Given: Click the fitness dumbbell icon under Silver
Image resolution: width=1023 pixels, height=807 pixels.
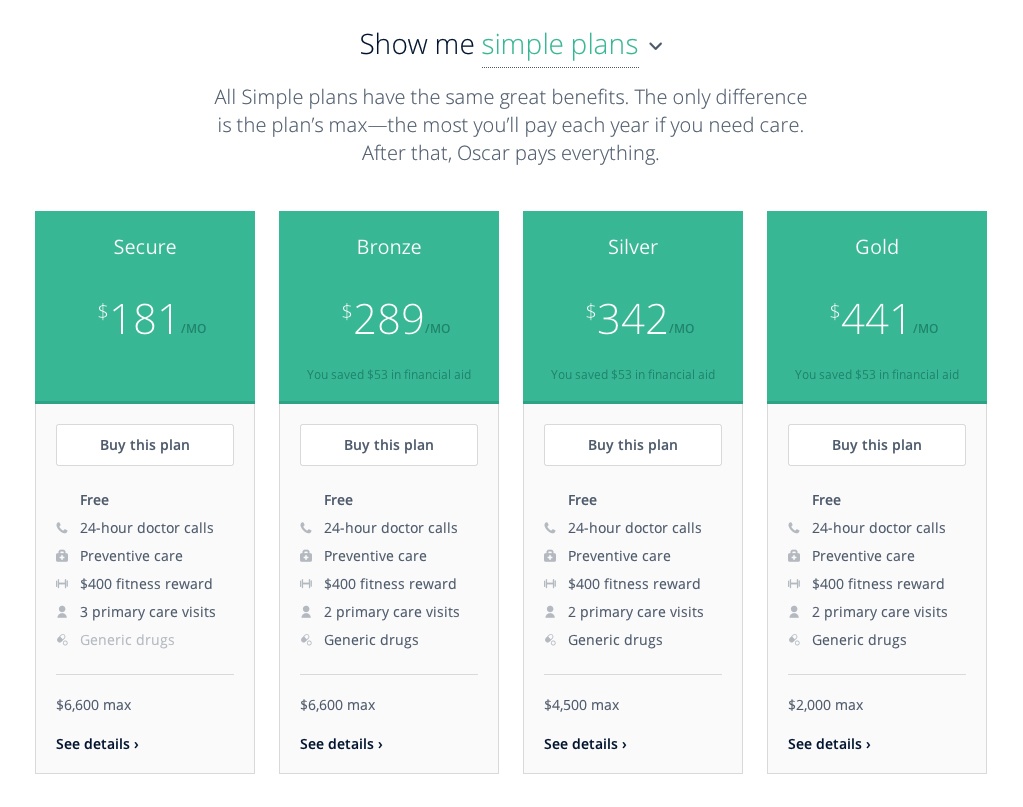Looking at the screenshot, I should pyautogui.click(x=550, y=584).
